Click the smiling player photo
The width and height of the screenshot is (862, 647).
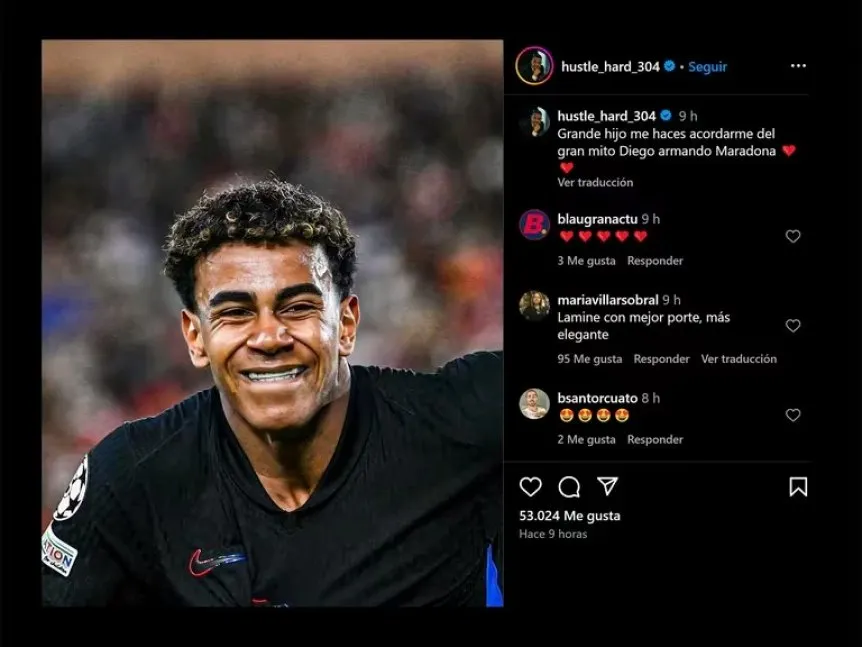(x=273, y=323)
